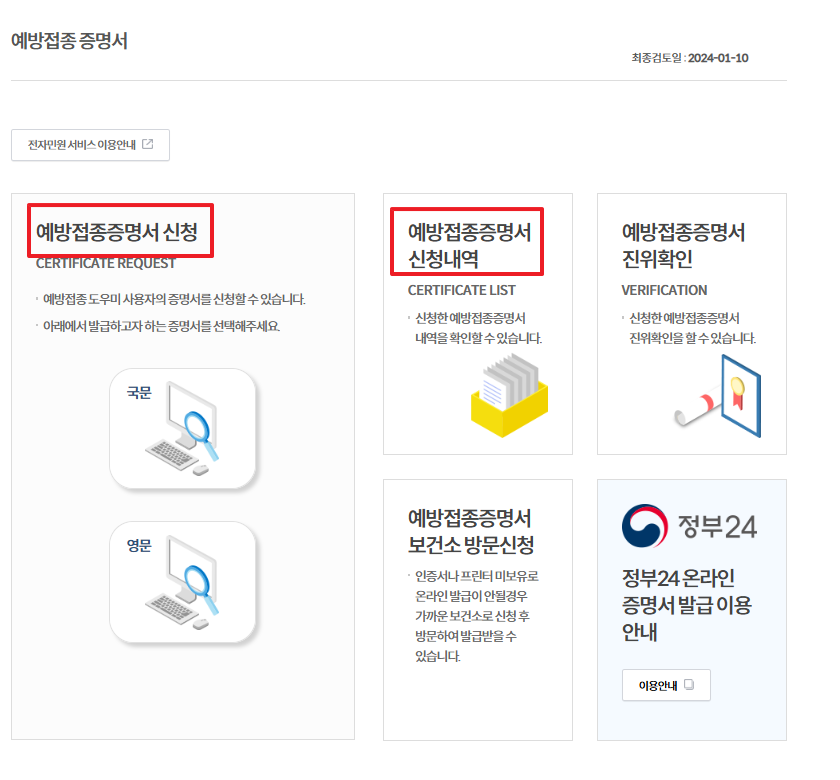Click the 이용안내 button in 정부24 card
840x780 pixels.
pyautogui.click(x=666, y=685)
